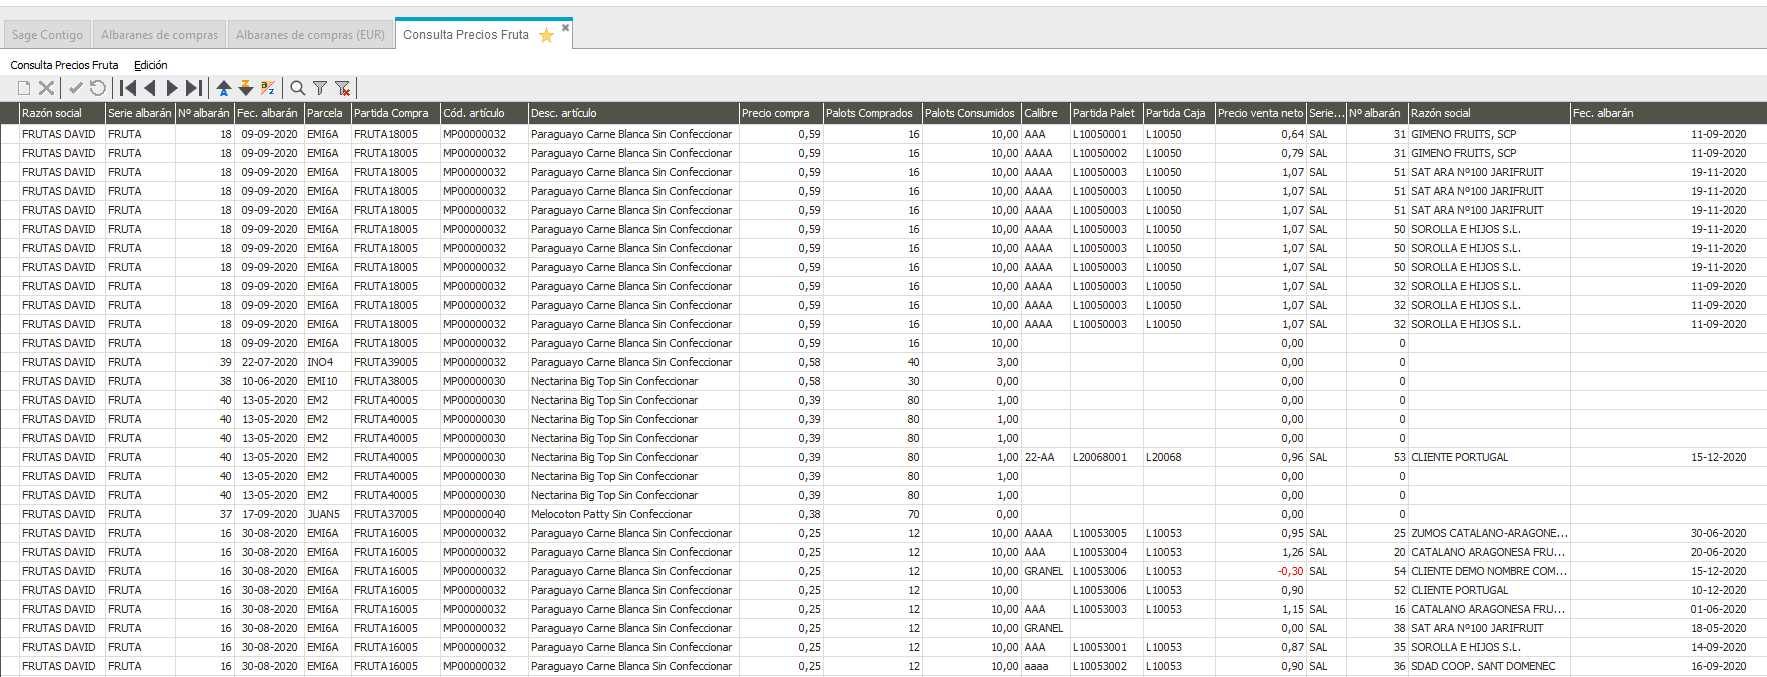
Task: Open the Consulta Precios Fruta menu
Action: [64, 65]
